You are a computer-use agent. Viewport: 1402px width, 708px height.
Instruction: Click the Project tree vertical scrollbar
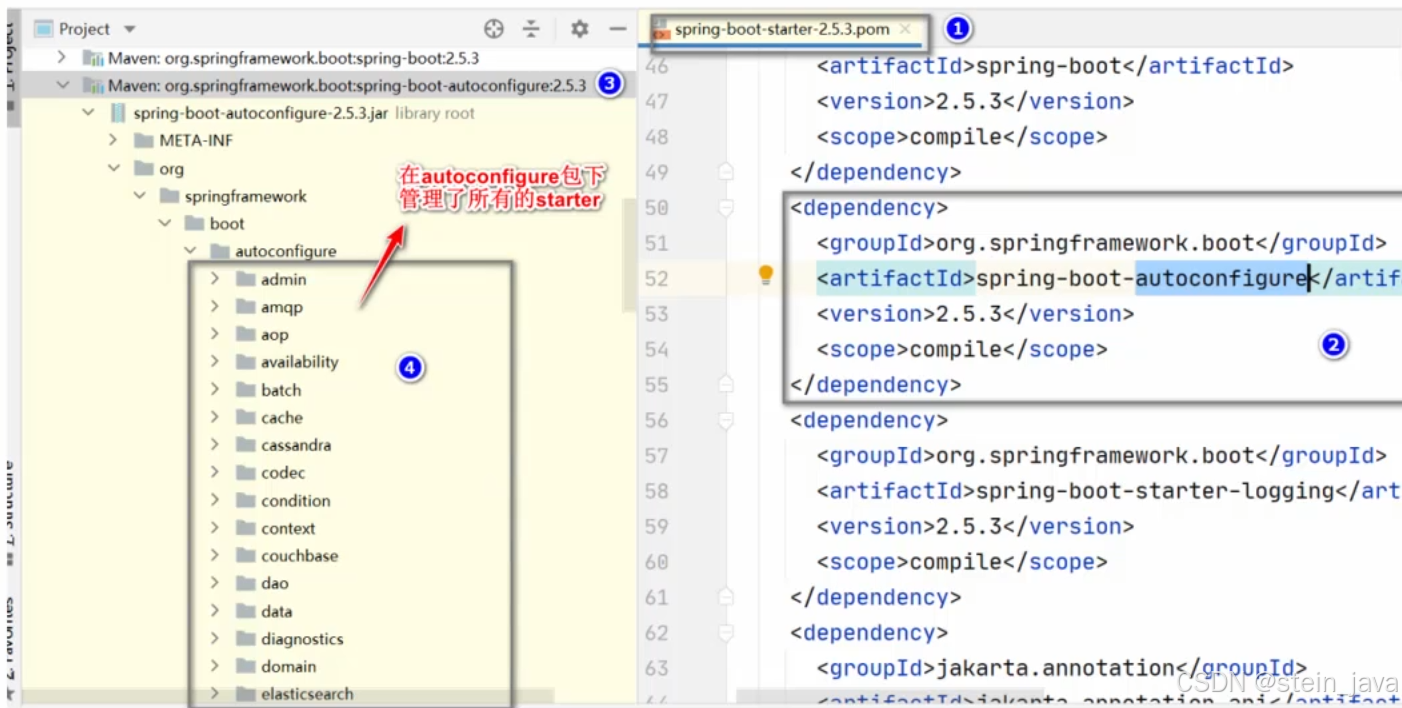pyautogui.click(x=628, y=255)
